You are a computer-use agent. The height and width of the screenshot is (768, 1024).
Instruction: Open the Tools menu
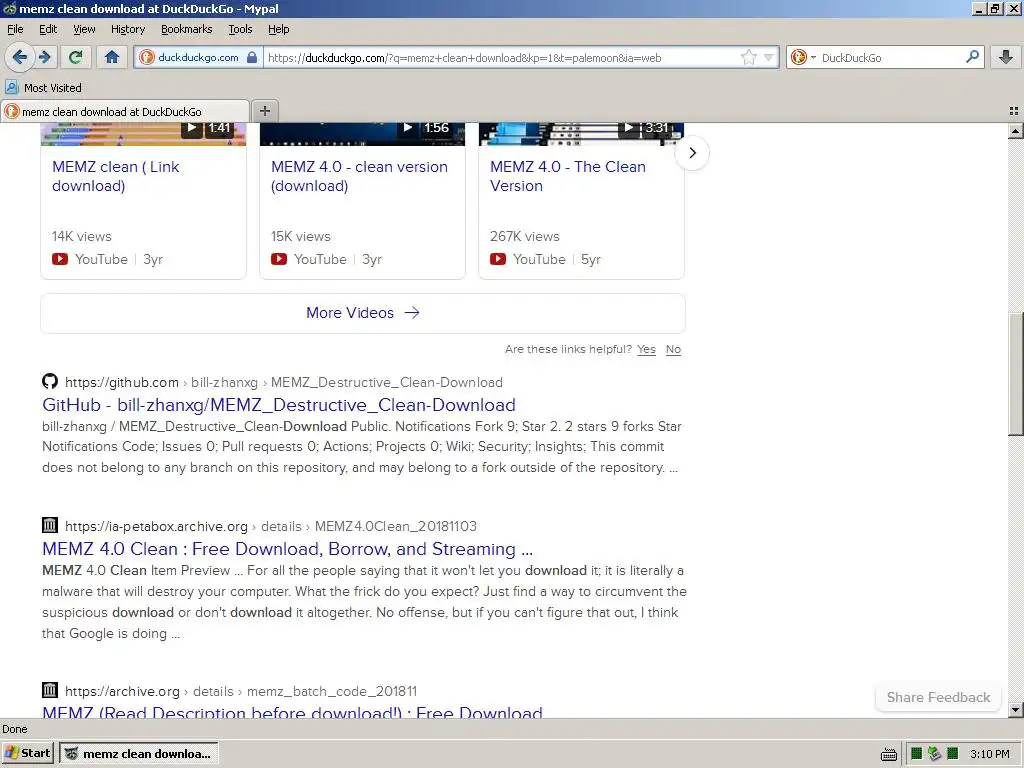(x=240, y=29)
